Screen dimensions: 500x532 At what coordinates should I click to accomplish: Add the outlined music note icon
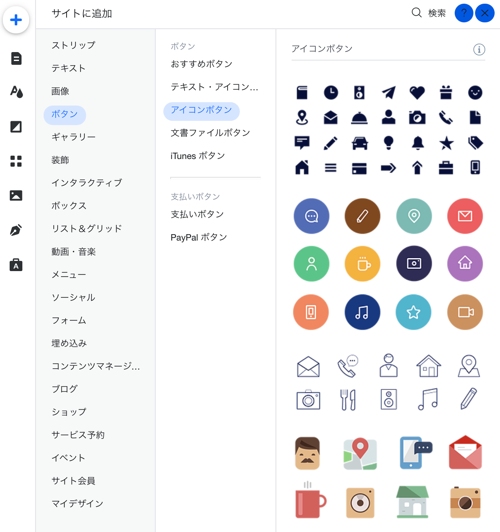tap(428, 399)
